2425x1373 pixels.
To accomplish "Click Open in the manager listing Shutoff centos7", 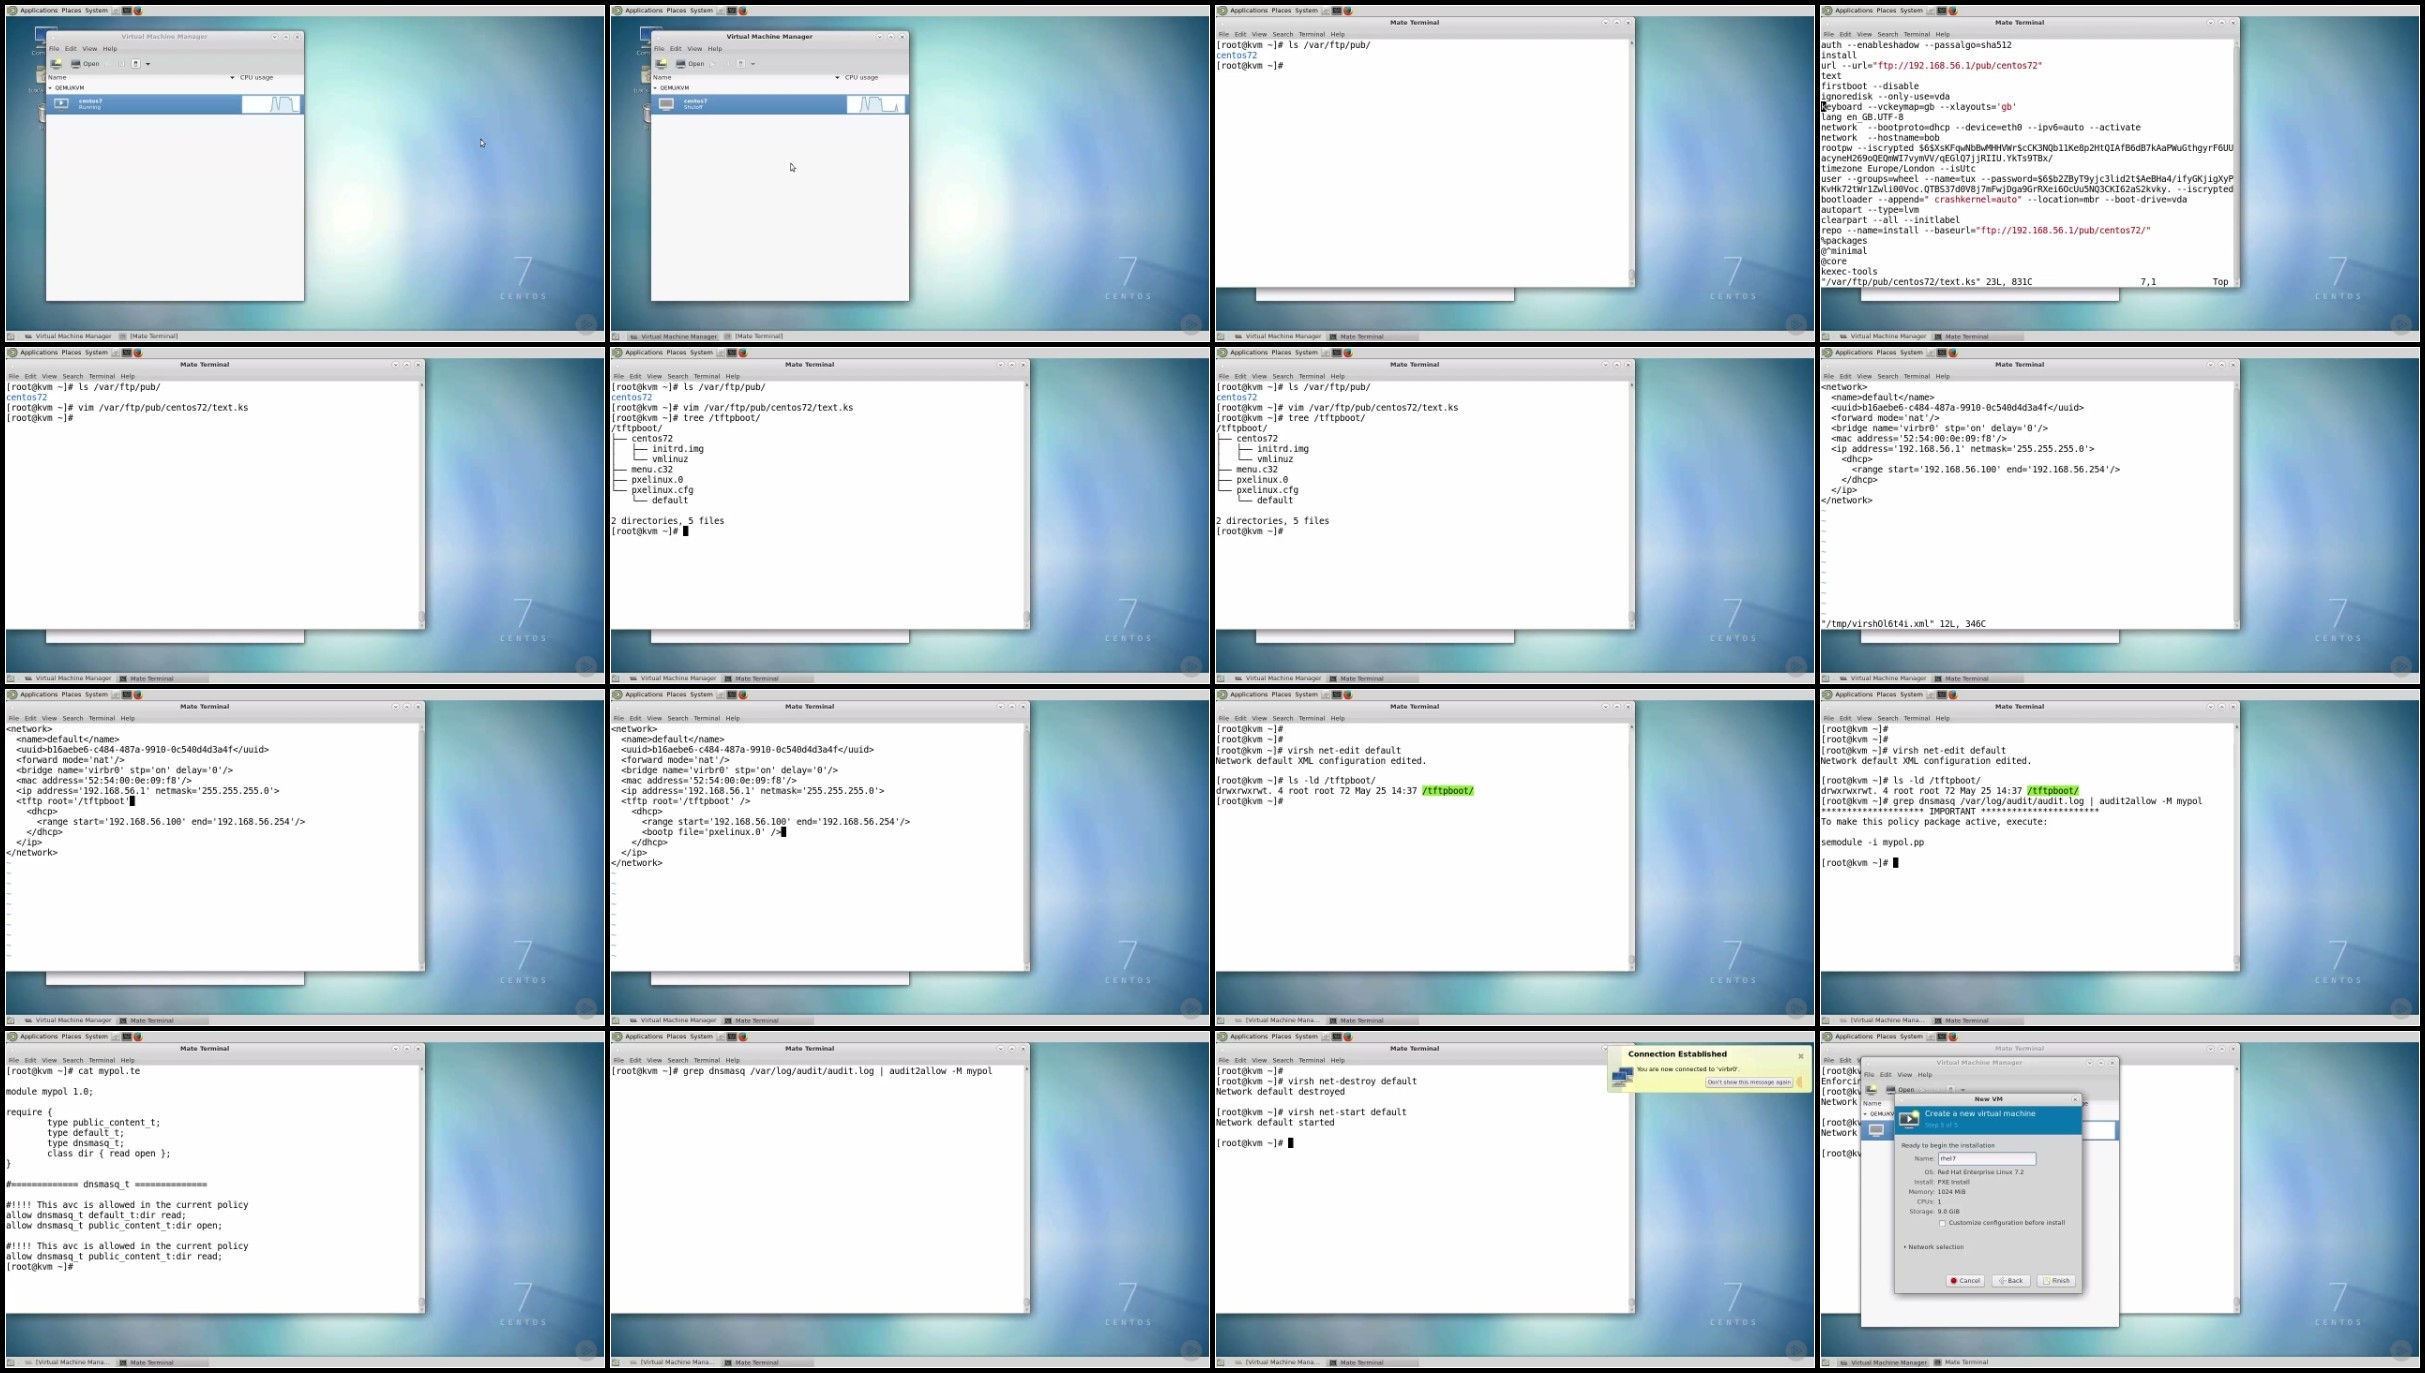I will (690, 64).
